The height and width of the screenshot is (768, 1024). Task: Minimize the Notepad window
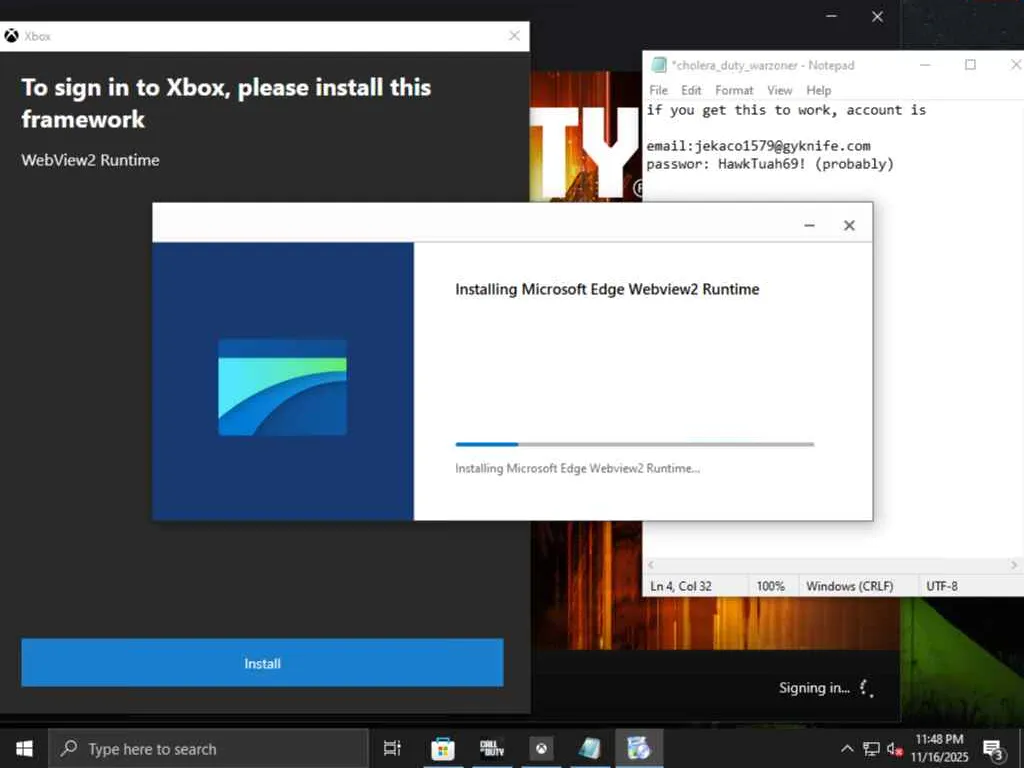click(x=925, y=65)
